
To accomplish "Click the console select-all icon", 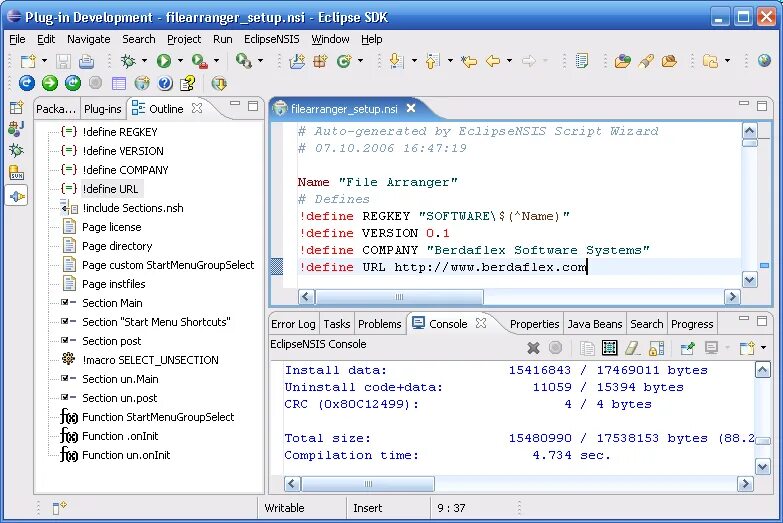I will (609, 348).
